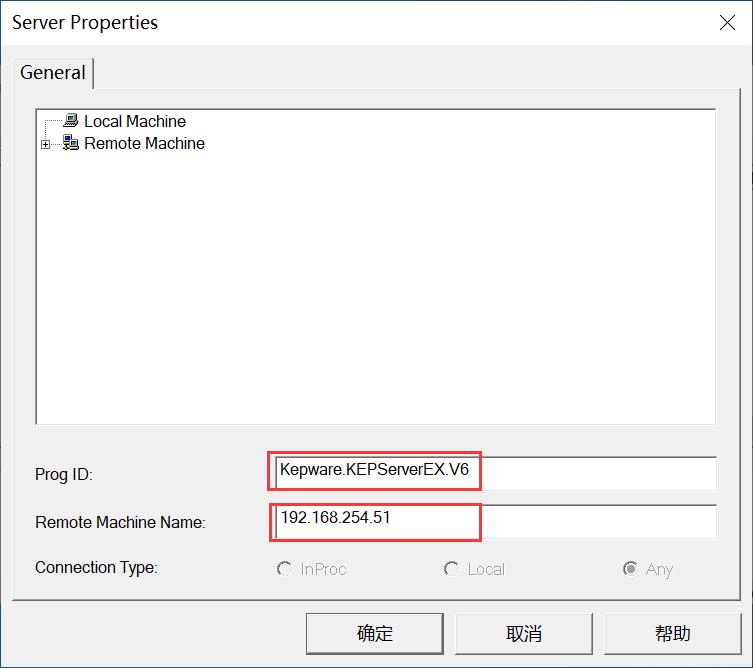Select the Local connection type radio
Screen dimensions: 753x668
(x=451, y=569)
